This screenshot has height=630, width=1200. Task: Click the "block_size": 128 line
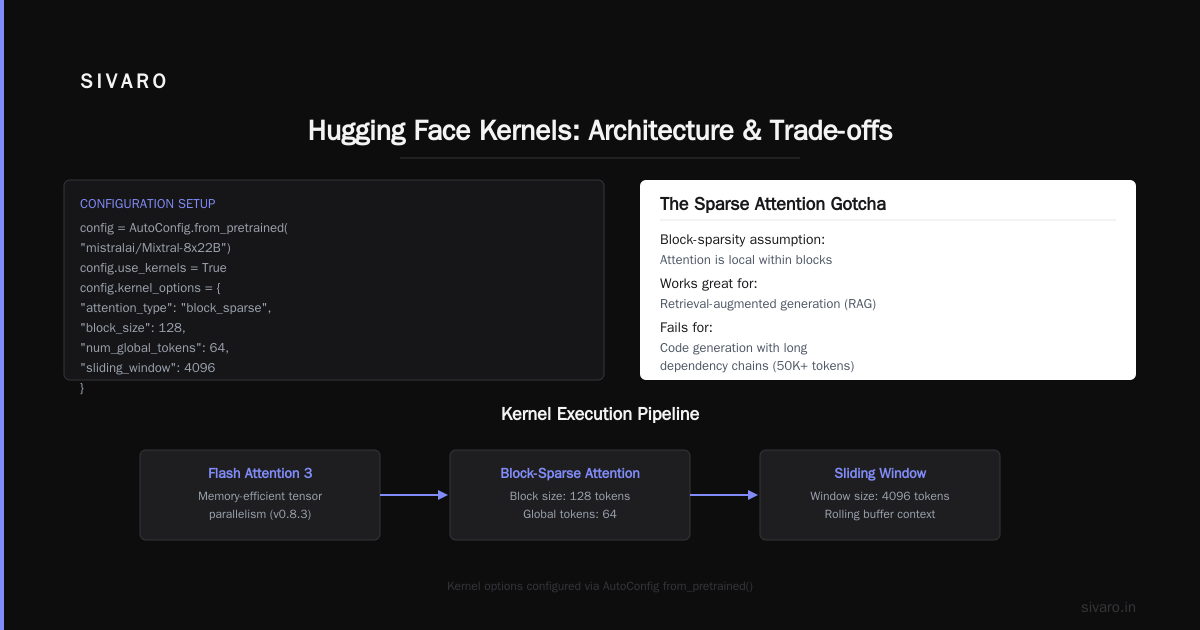(133, 328)
